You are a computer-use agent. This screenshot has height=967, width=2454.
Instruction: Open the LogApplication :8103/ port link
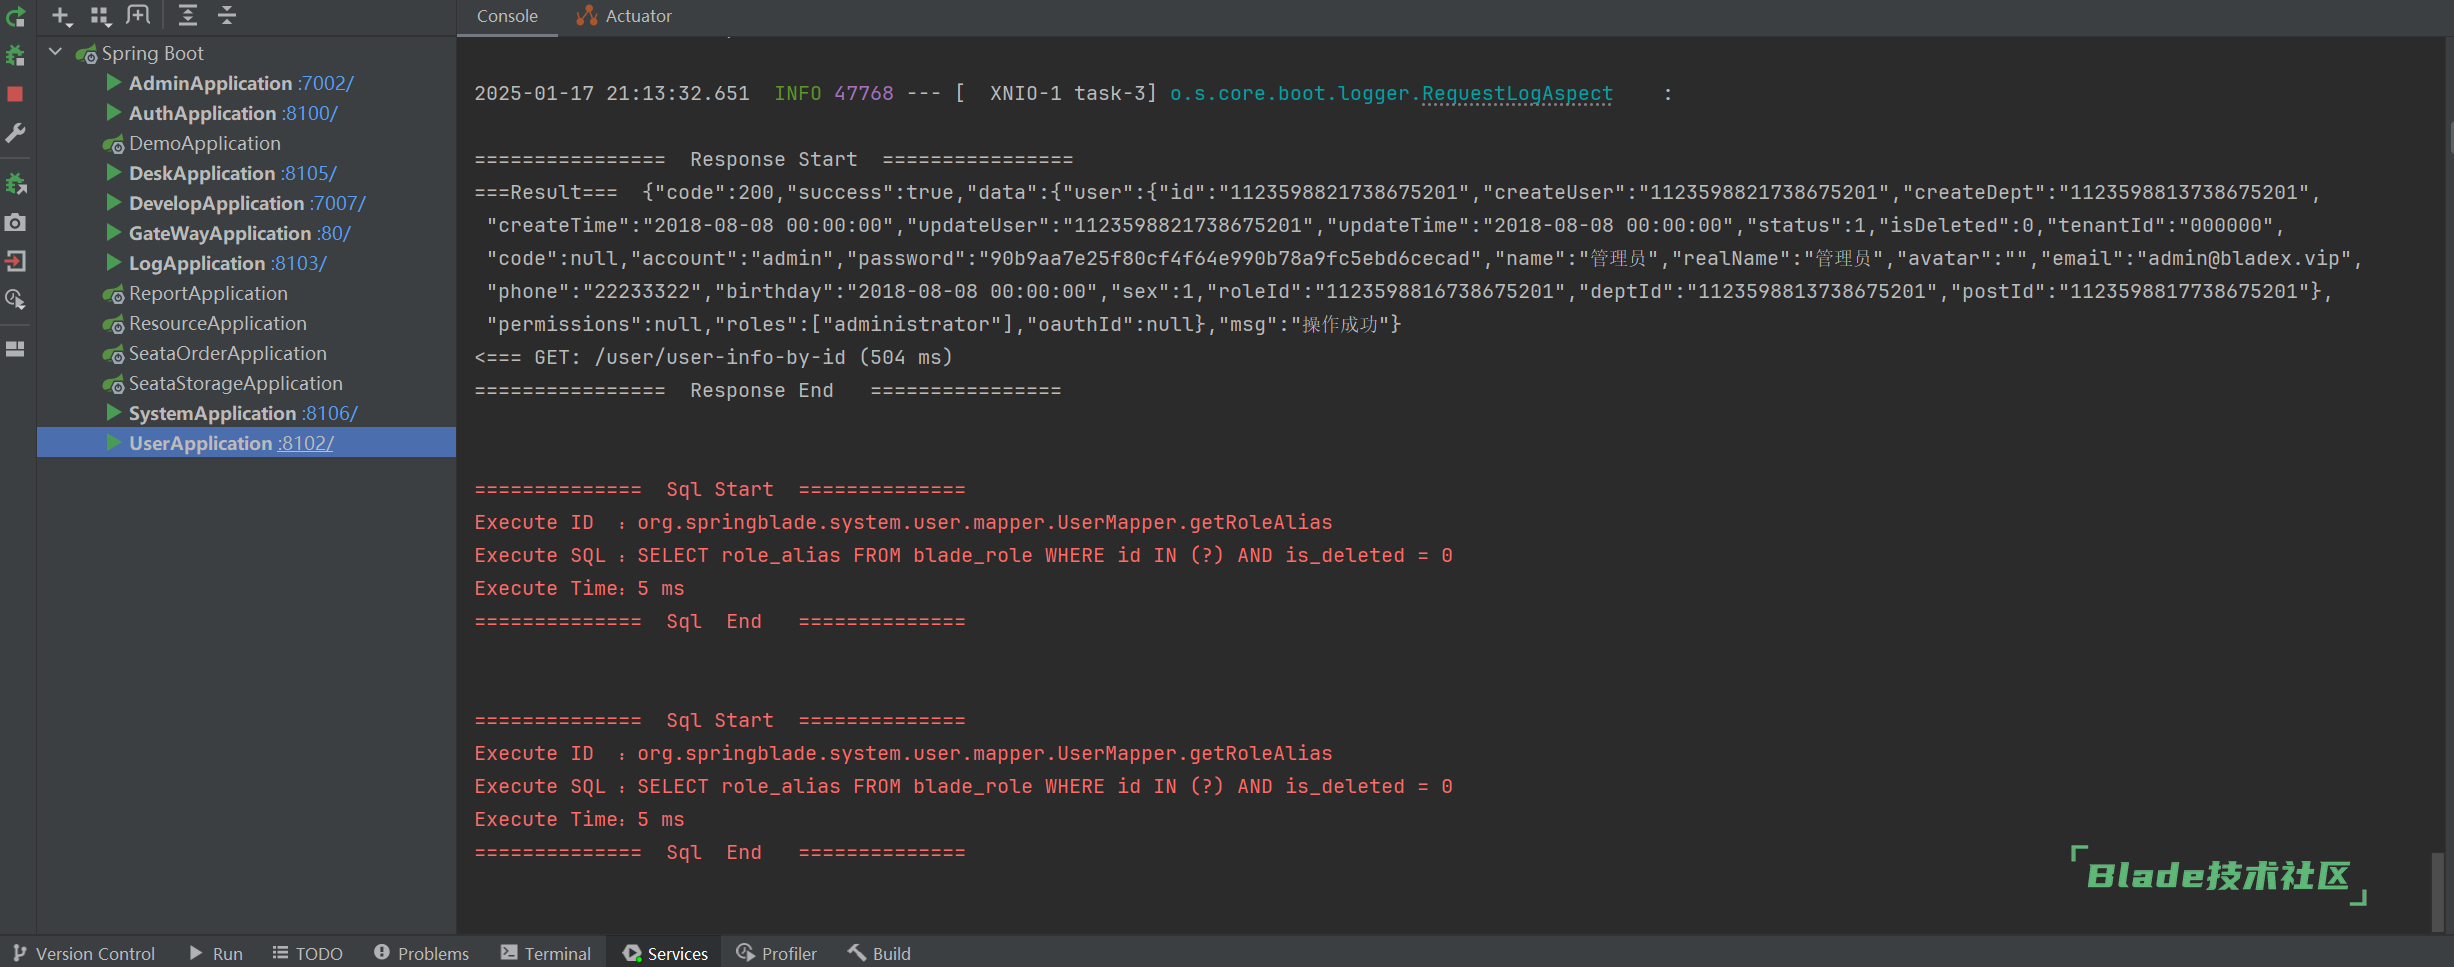[299, 263]
